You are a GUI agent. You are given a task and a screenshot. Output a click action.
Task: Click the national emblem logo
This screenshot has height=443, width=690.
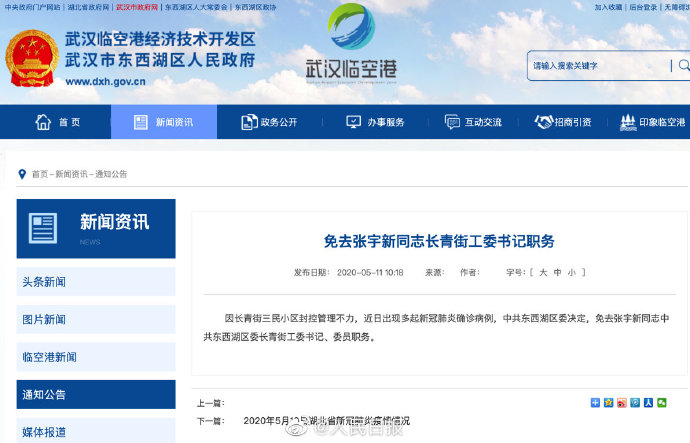tap(31, 60)
